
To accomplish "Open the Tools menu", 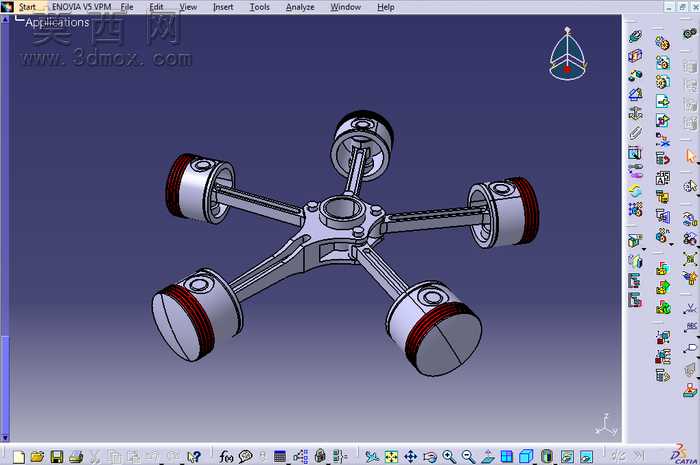I will coord(259,7).
